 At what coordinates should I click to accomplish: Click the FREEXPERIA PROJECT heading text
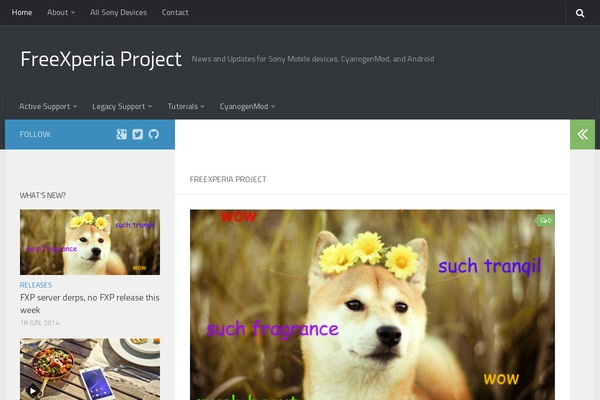[x=228, y=180]
